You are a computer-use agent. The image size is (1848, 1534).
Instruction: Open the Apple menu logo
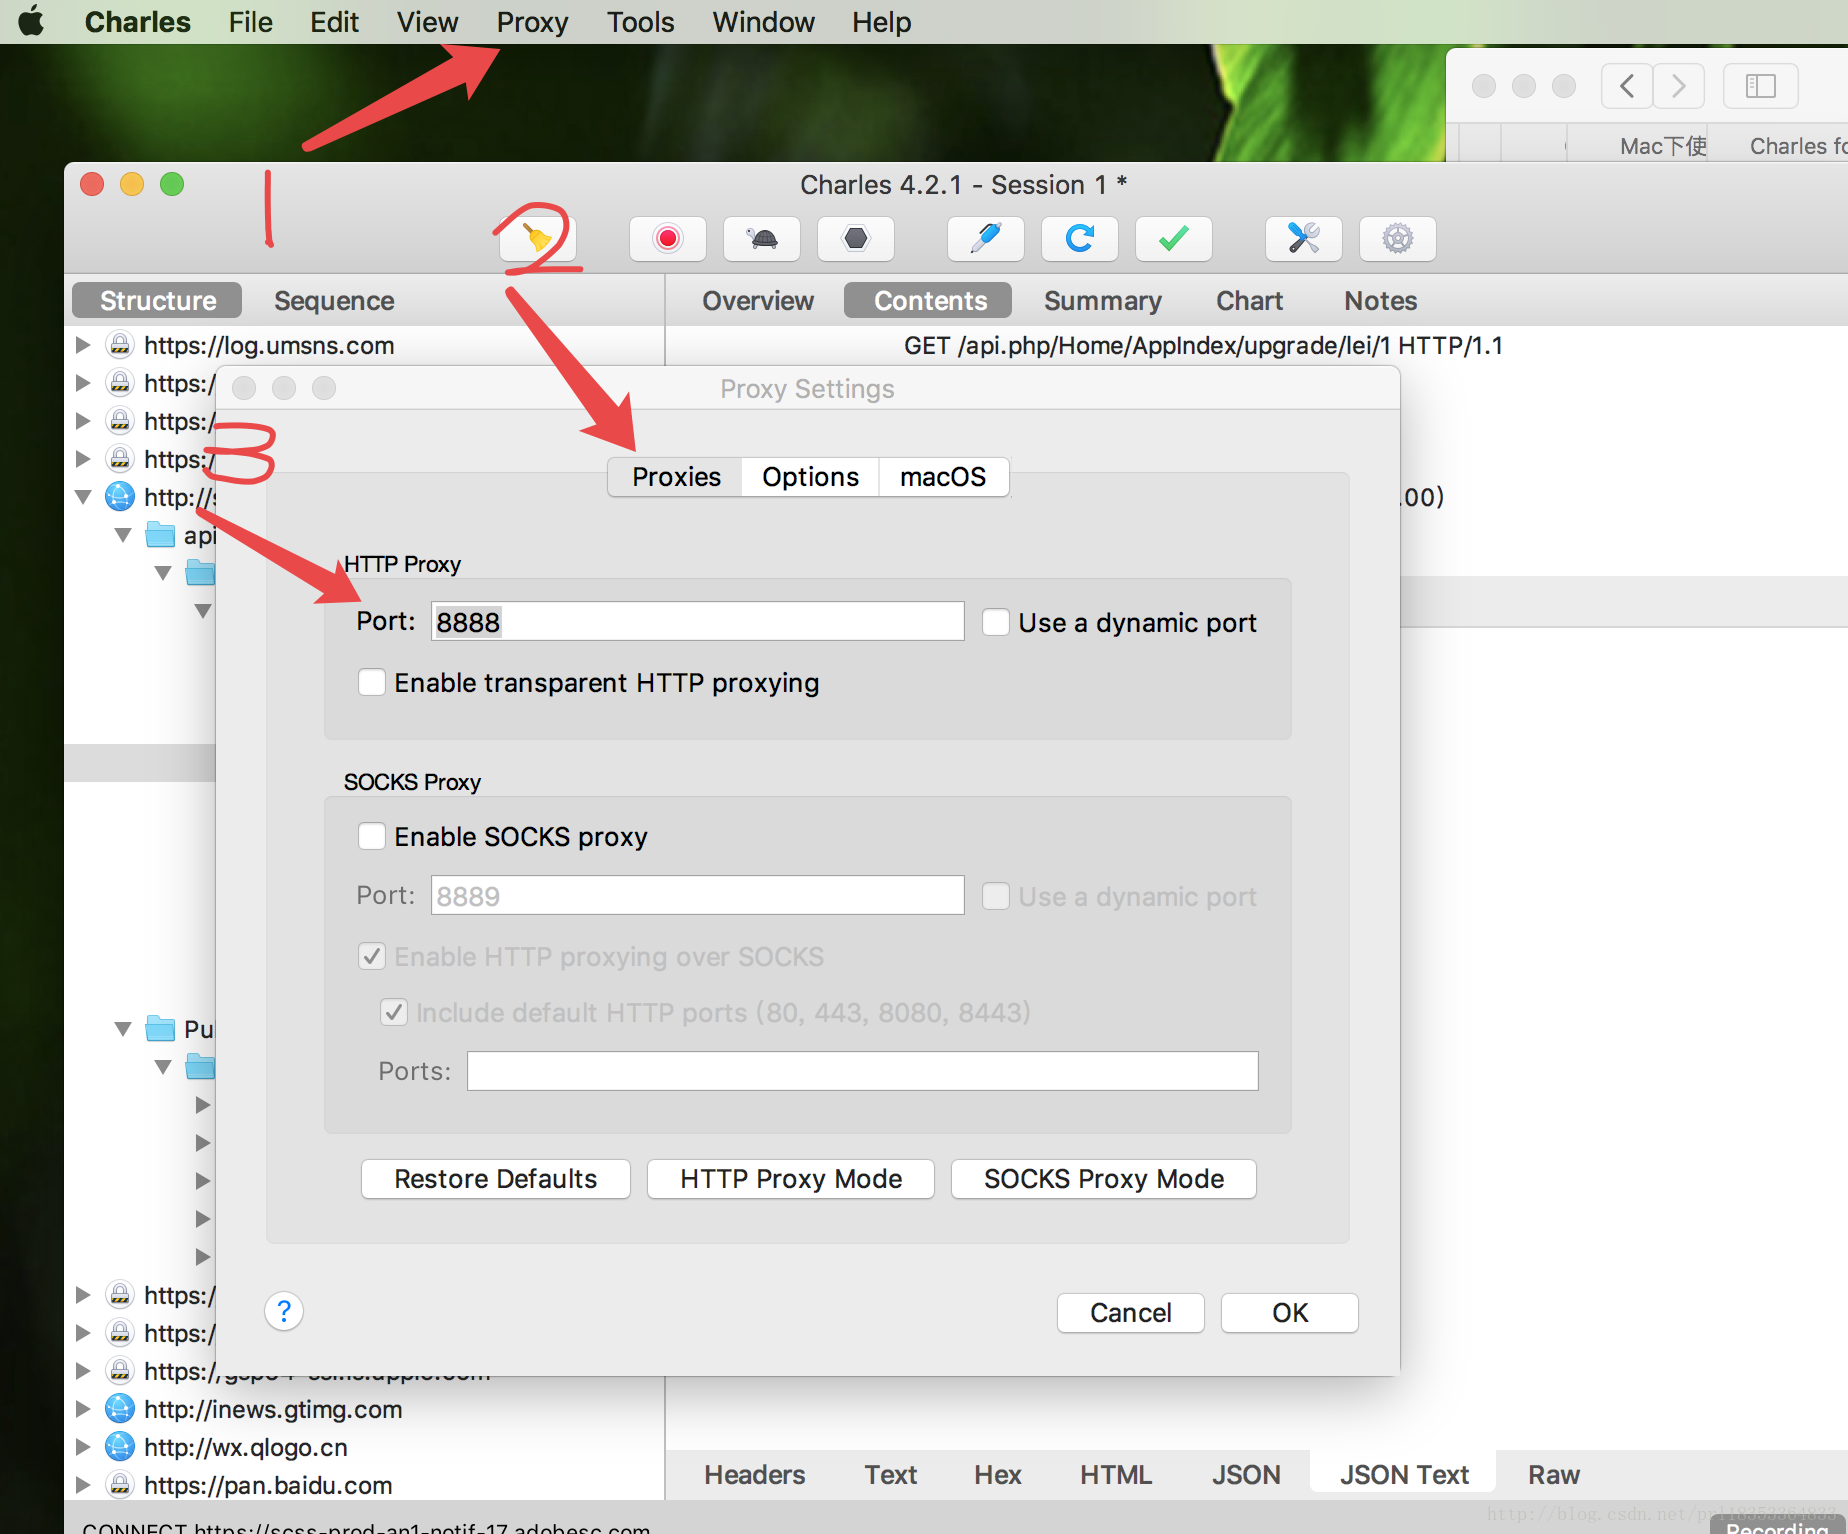32,21
